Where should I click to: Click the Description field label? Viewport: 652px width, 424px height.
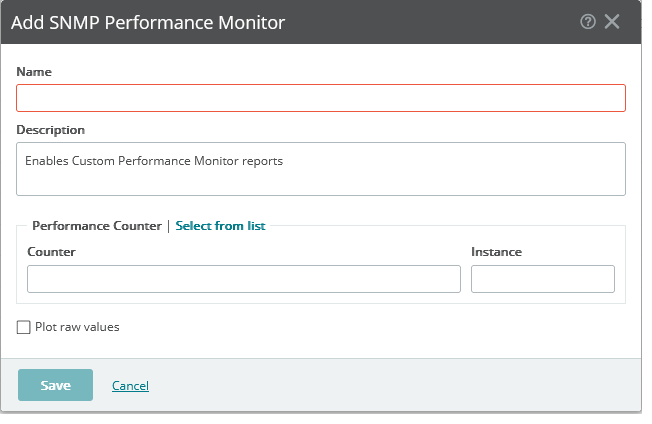pos(50,130)
